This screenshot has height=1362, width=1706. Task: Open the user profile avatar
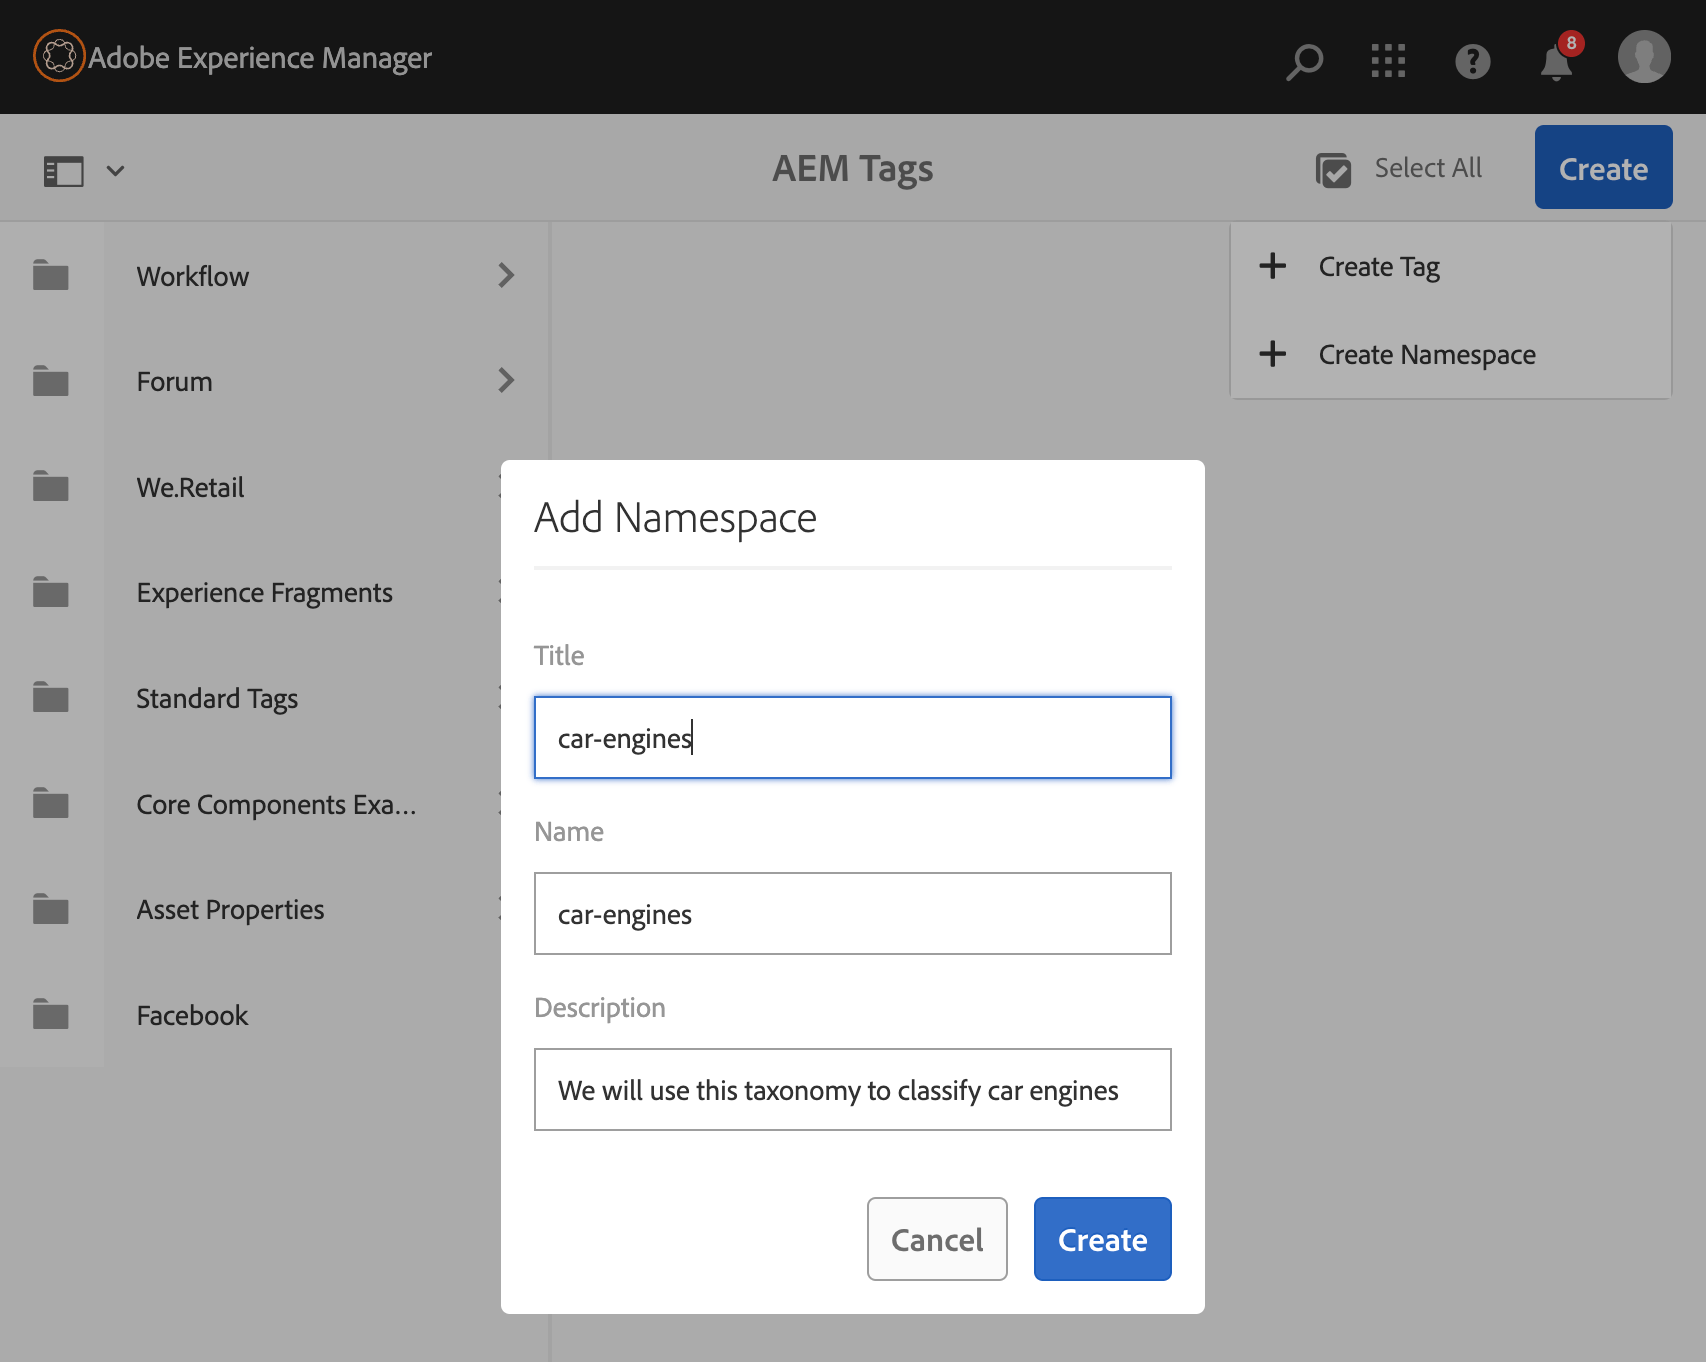(1644, 57)
